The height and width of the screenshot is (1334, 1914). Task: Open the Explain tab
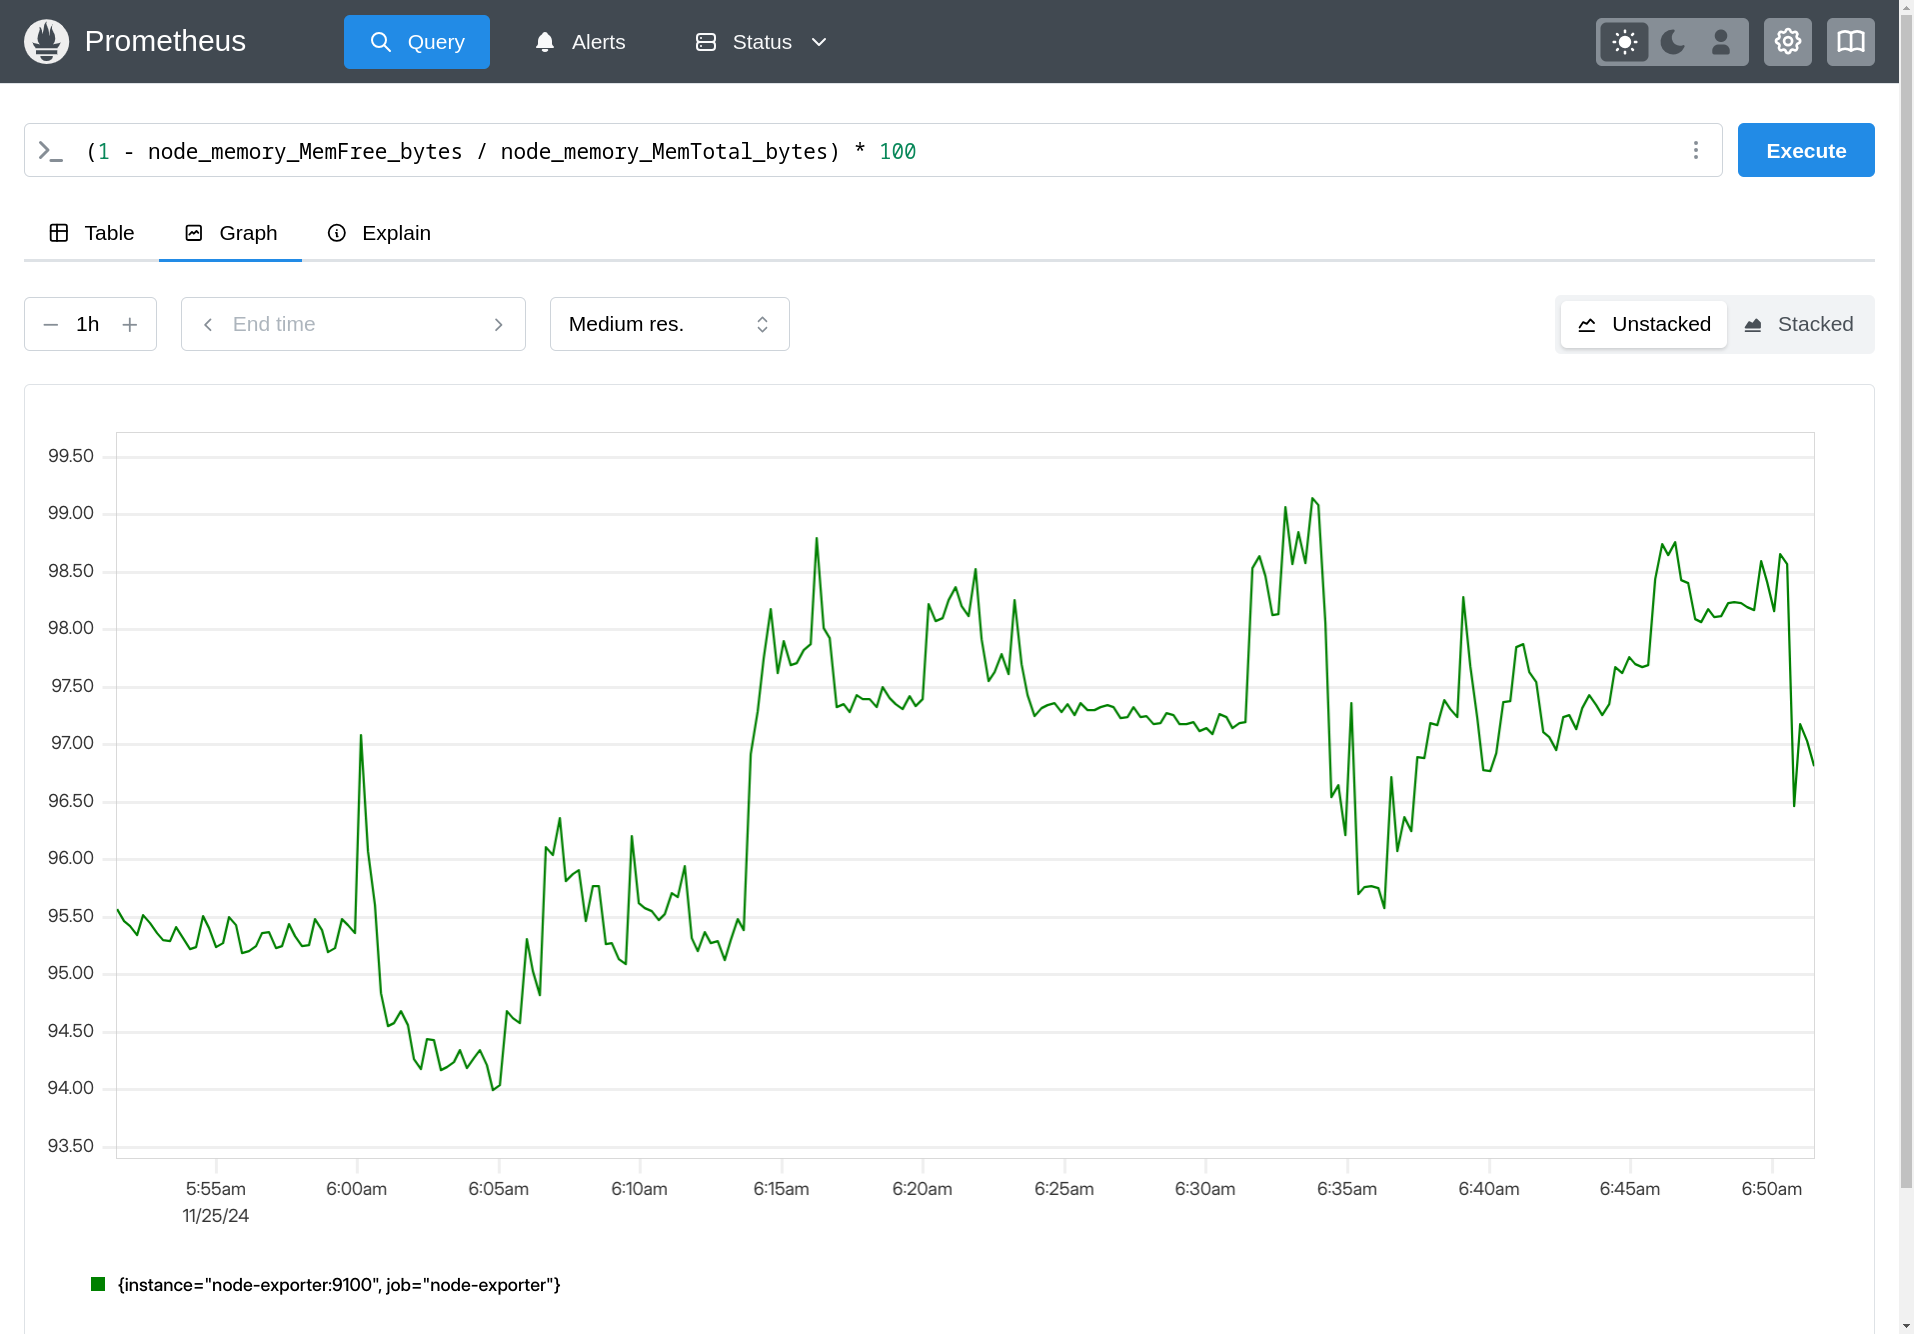pyautogui.click(x=378, y=232)
